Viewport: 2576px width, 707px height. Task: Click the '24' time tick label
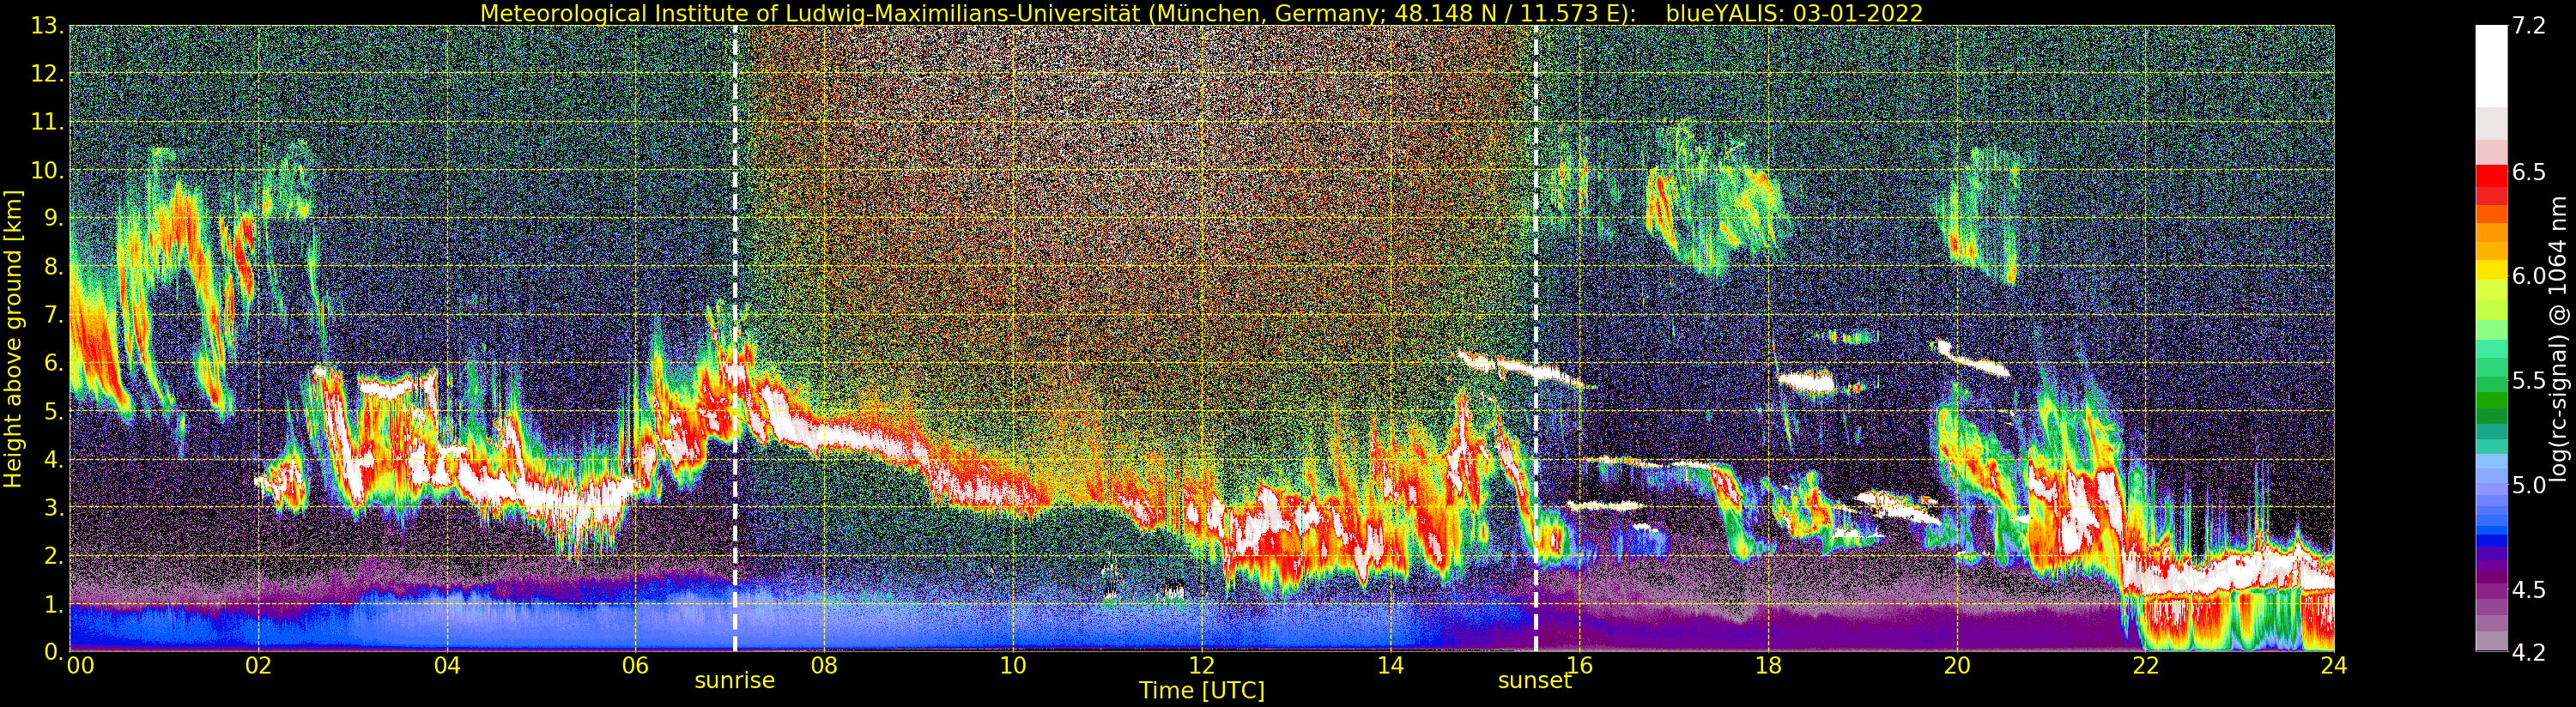coord(2334,666)
